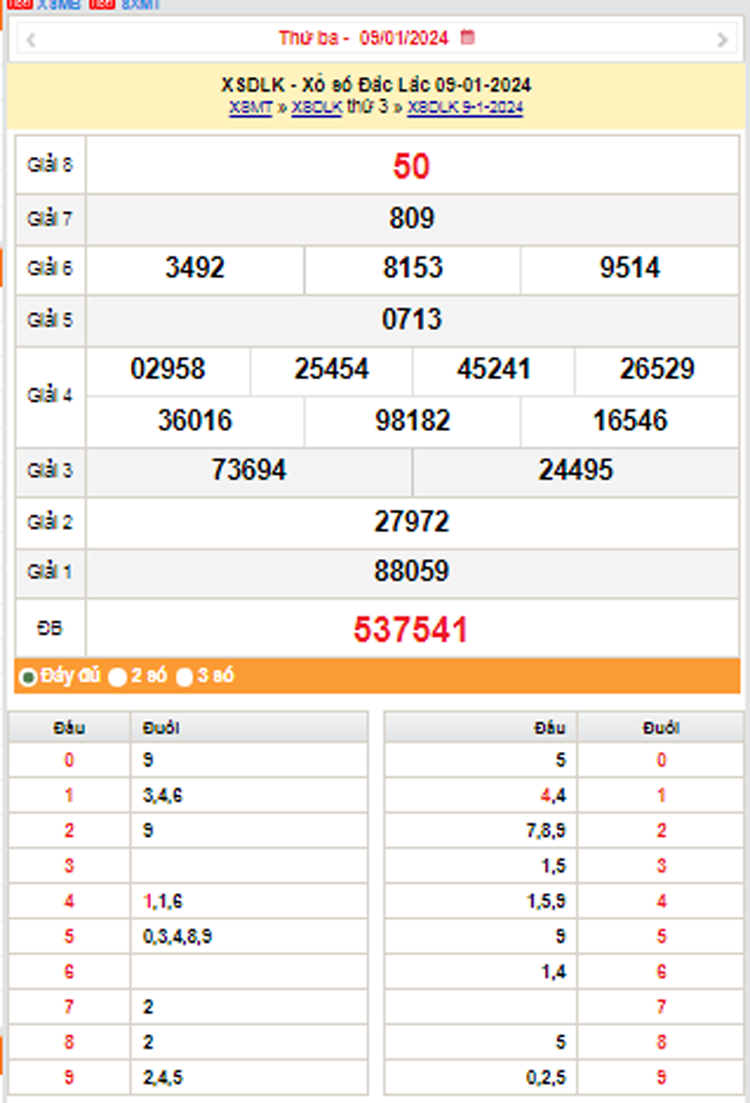Viewport: 750px width, 1103px height.
Task: Go to next day using right arrow
Action: click(722, 40)
